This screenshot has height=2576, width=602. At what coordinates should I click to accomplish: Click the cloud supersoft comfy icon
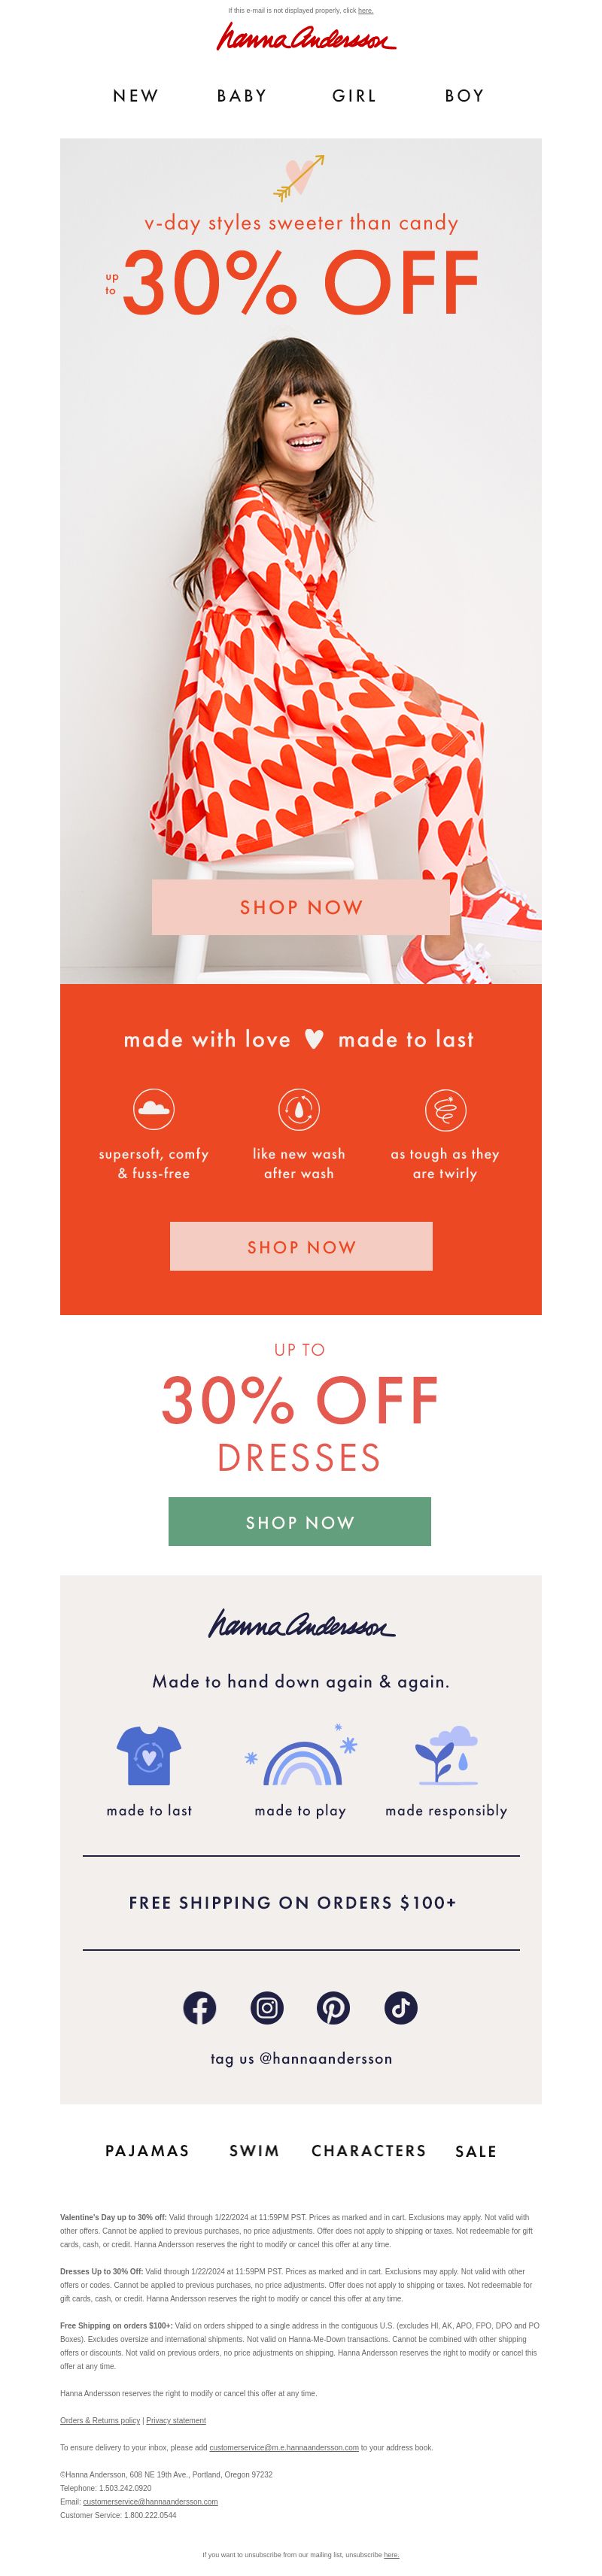click(x=154, y=1109)
